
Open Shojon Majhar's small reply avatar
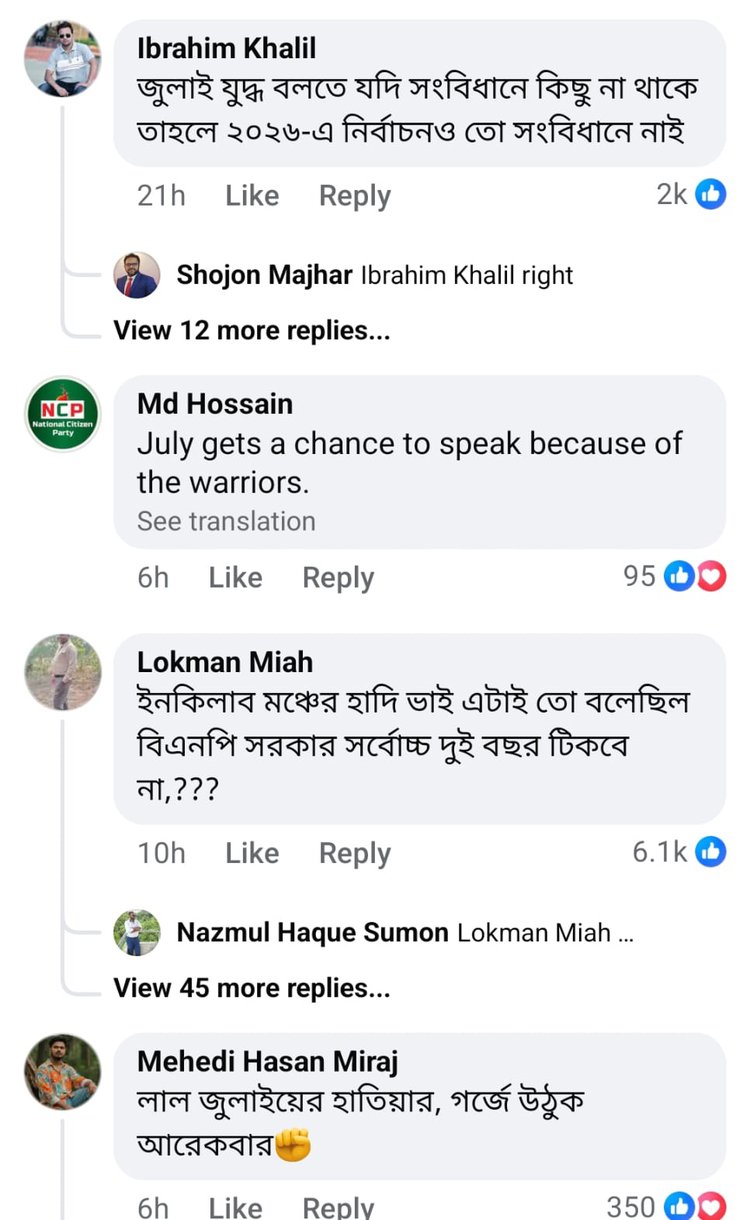137,275
